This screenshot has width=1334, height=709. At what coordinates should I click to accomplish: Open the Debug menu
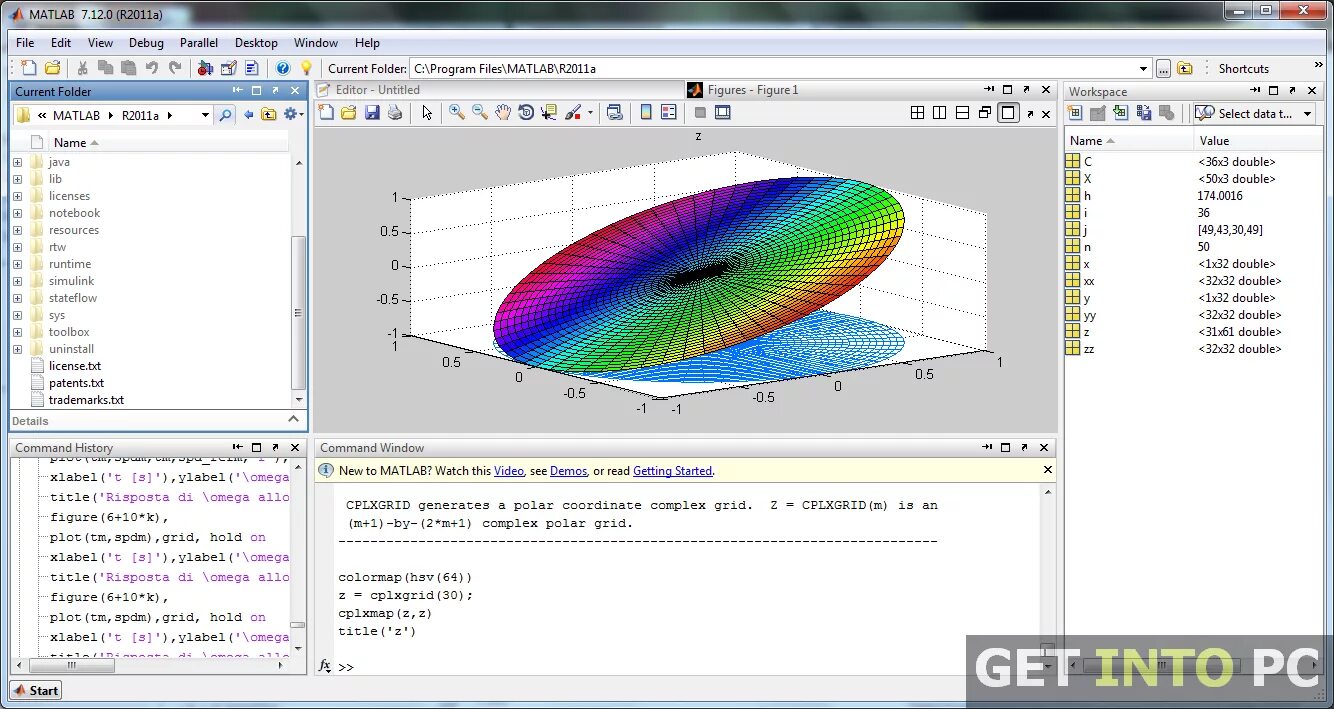pos(146,43)
